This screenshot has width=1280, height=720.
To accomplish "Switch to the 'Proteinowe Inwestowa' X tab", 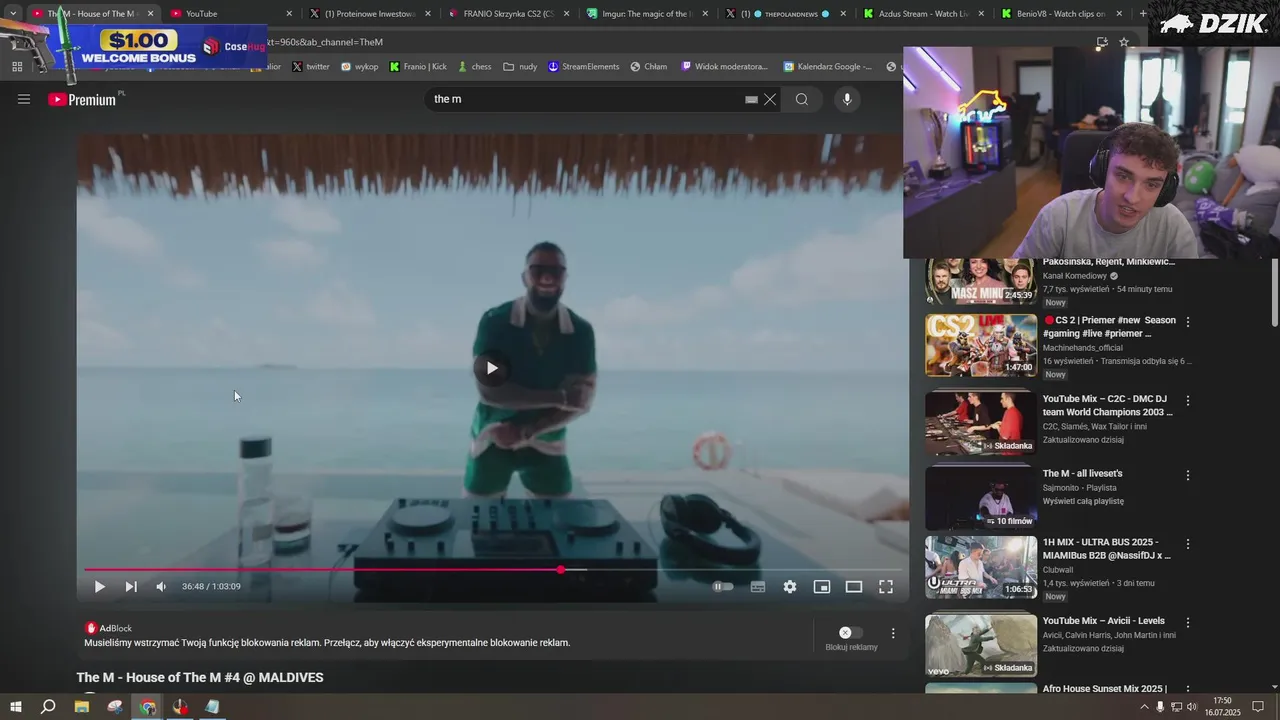I will [x=369, y=14].
